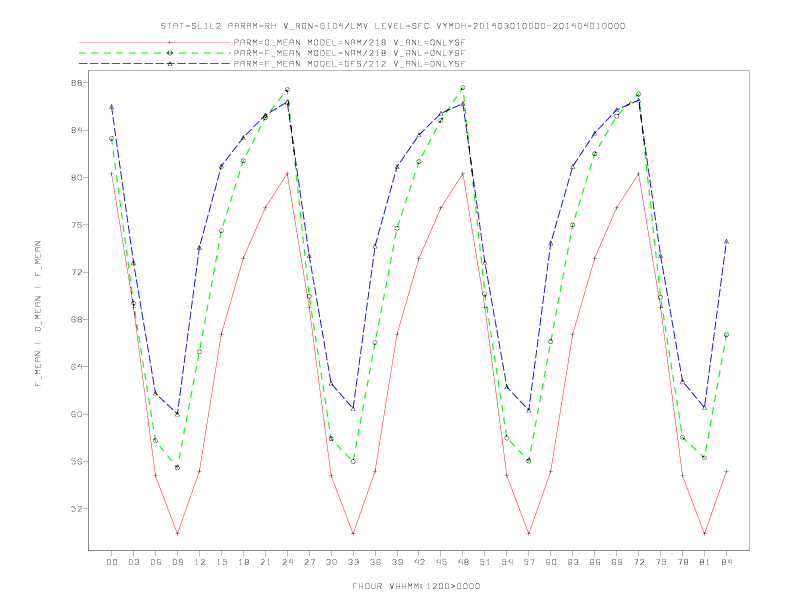Viewport: 792px width, 612px height.
Task: Click x-axis tick label 63
Action: [x=573, y=562]
